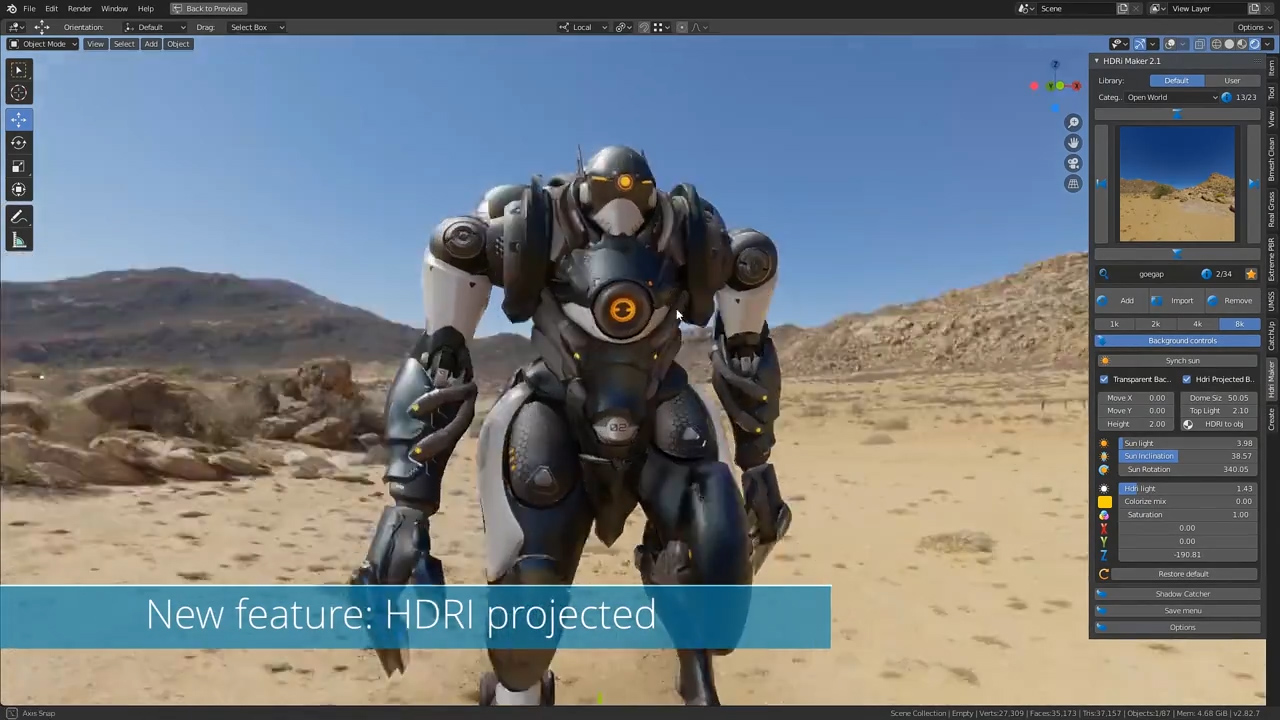Select the Select Box tool in toolbar
The image size is (1280, 720).
[x=19, y=69]
